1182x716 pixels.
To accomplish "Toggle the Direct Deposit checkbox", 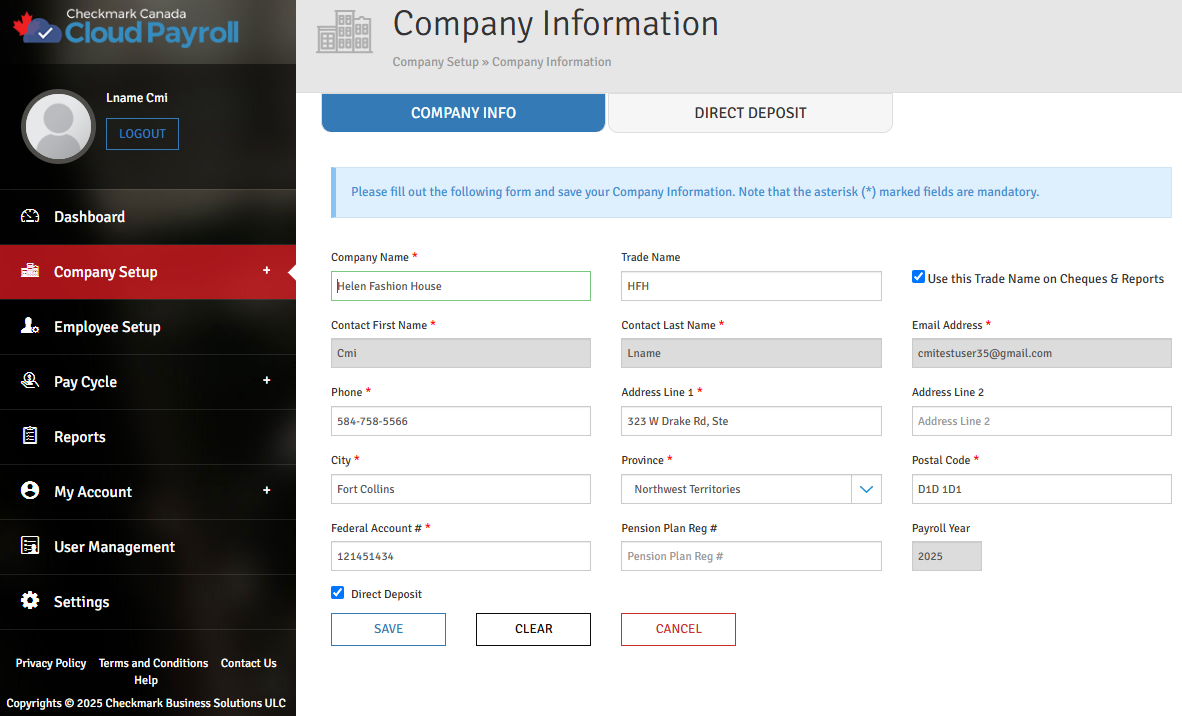I will coord(338,593).
